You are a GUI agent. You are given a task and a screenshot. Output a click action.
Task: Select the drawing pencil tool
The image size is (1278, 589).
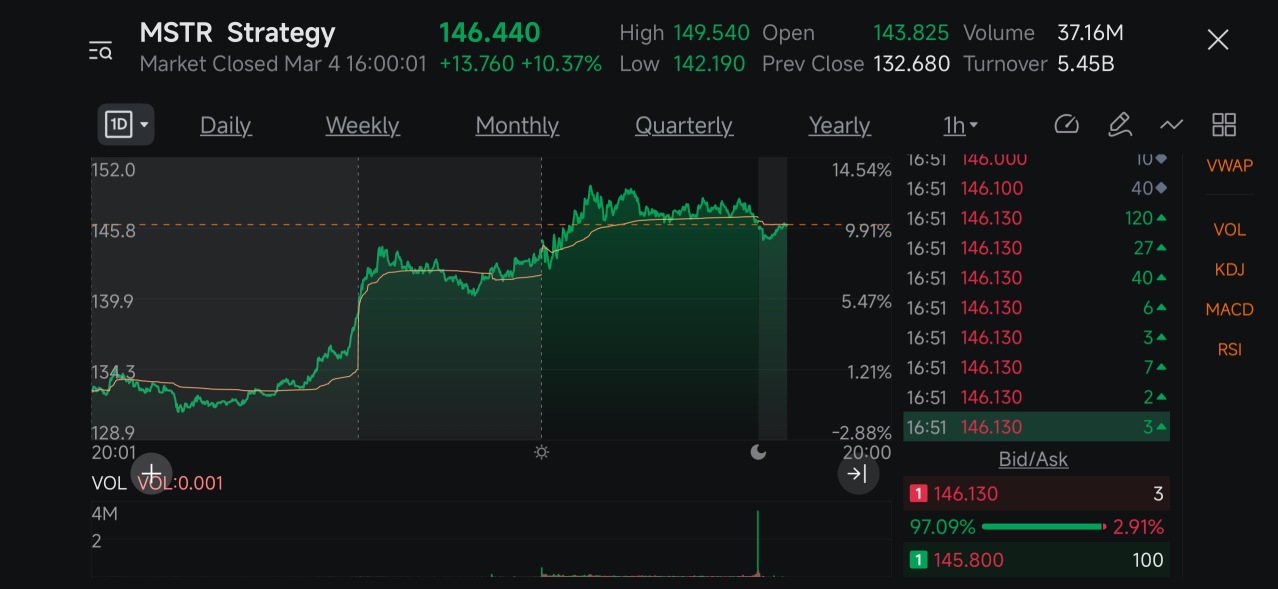pyautogui.click(x=1119, y=125)
